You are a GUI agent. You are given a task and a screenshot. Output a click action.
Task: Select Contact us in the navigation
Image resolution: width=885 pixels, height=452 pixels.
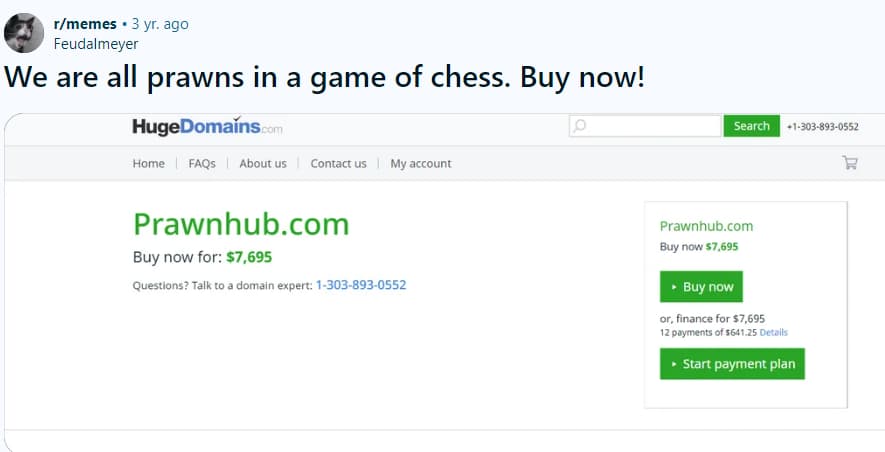338,164
